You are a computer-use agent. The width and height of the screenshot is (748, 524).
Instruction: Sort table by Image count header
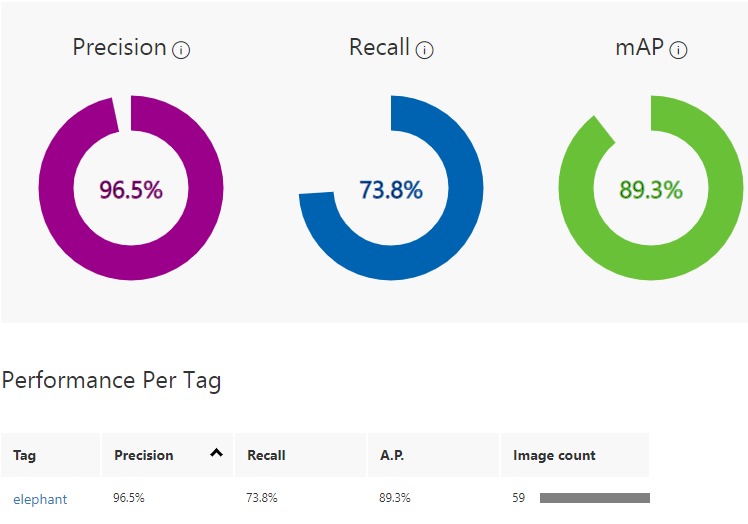pos(554,455)
